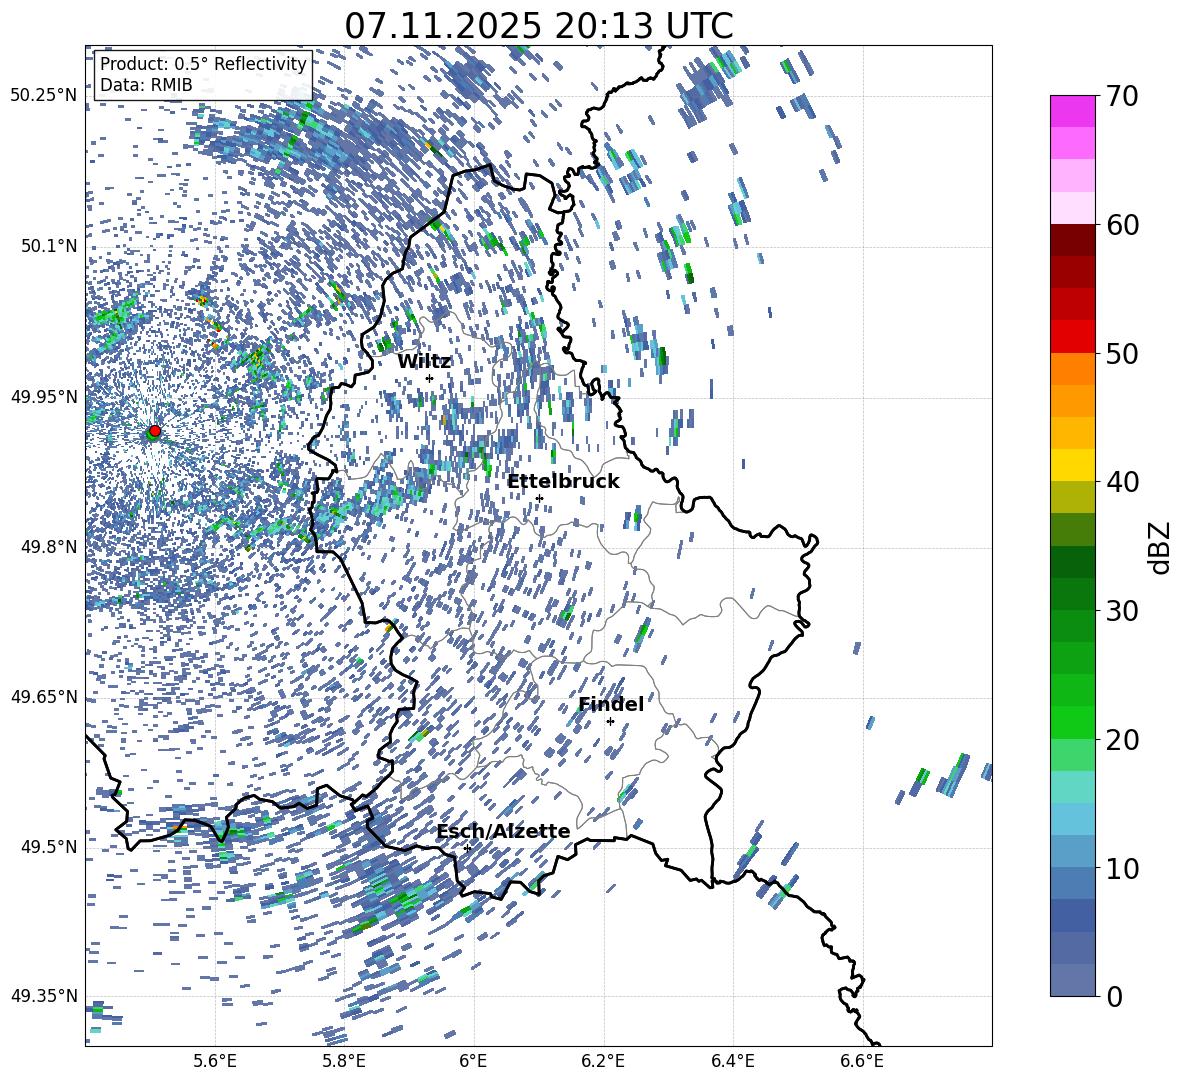Click the cross marker under Findel
The image size is (1184, 1081).
click(x=610, y=722)
